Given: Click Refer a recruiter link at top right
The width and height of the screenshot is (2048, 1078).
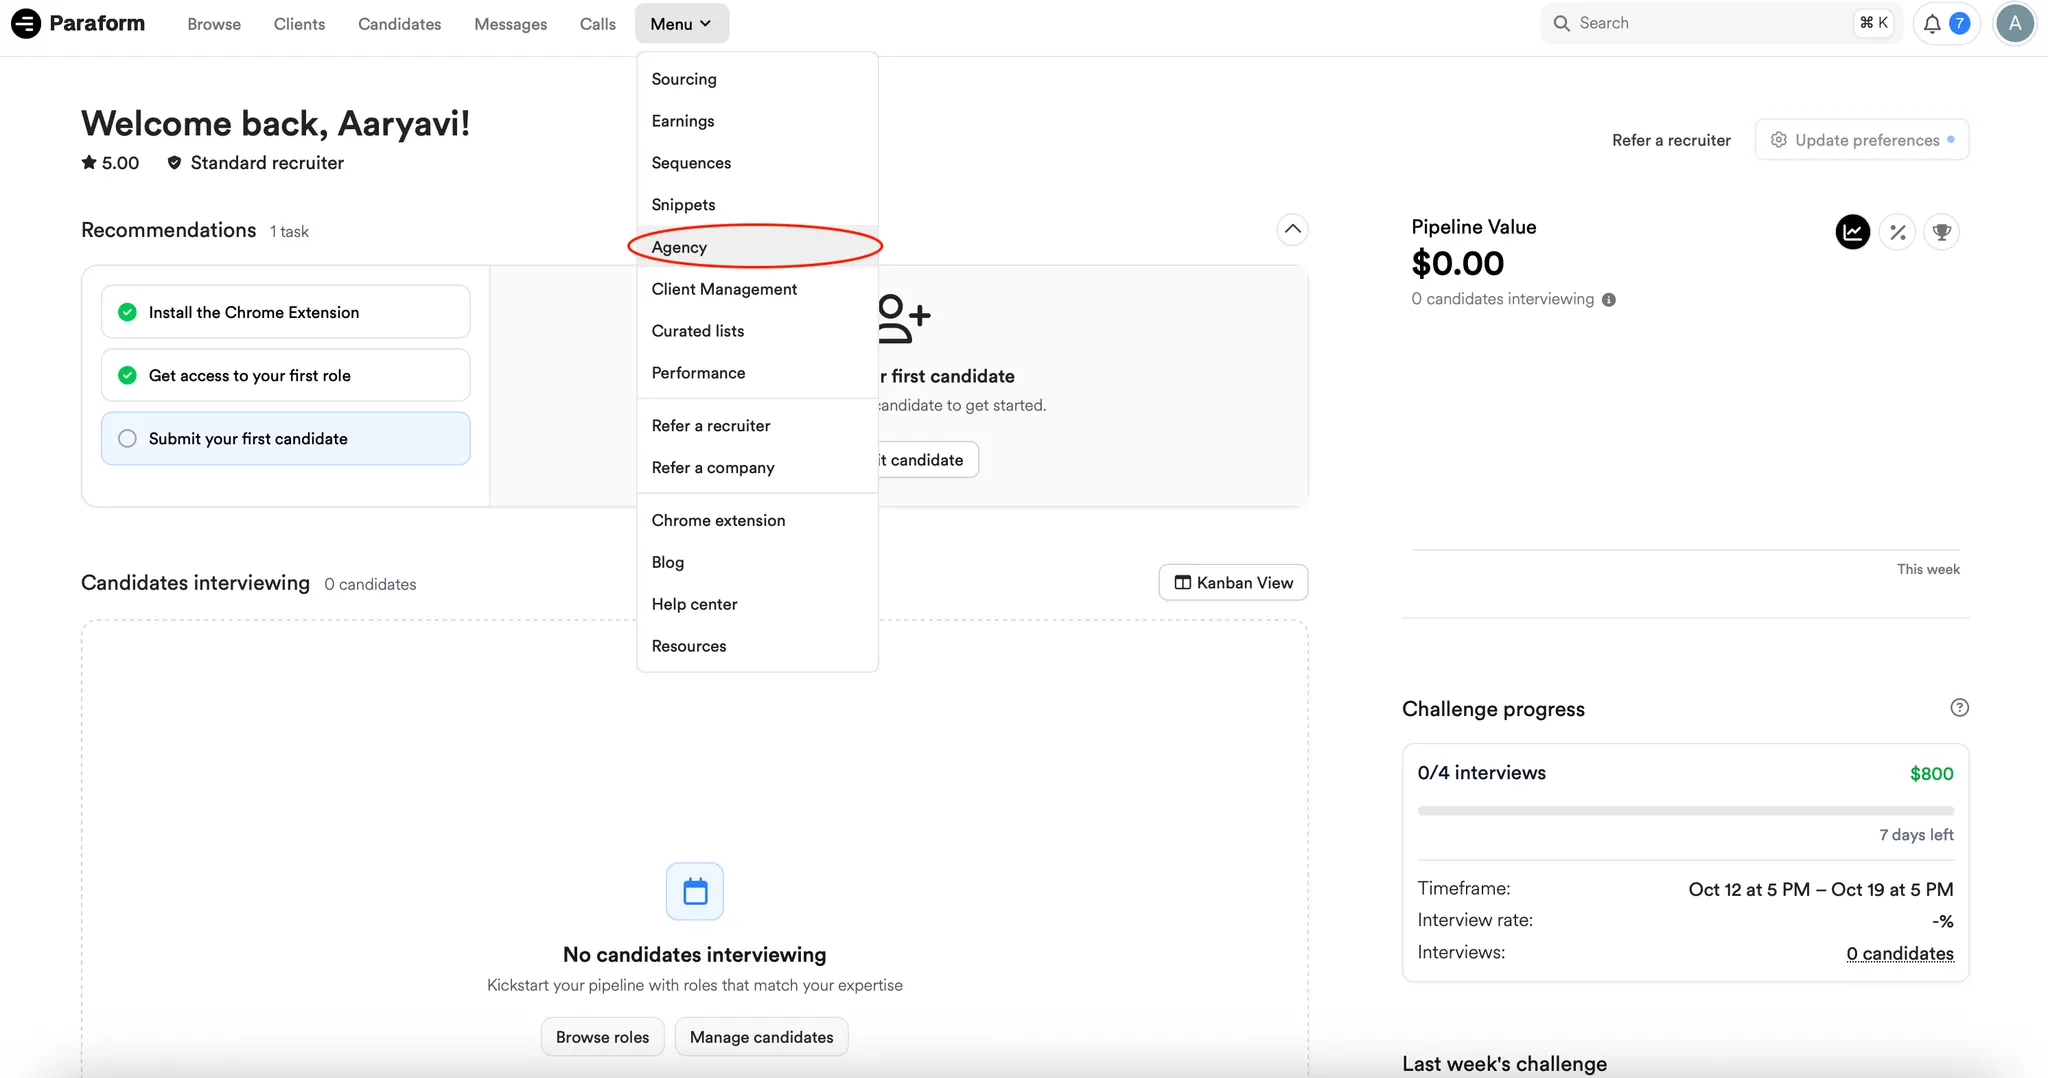Looking at the screenshot, I should pos(1671,140).
